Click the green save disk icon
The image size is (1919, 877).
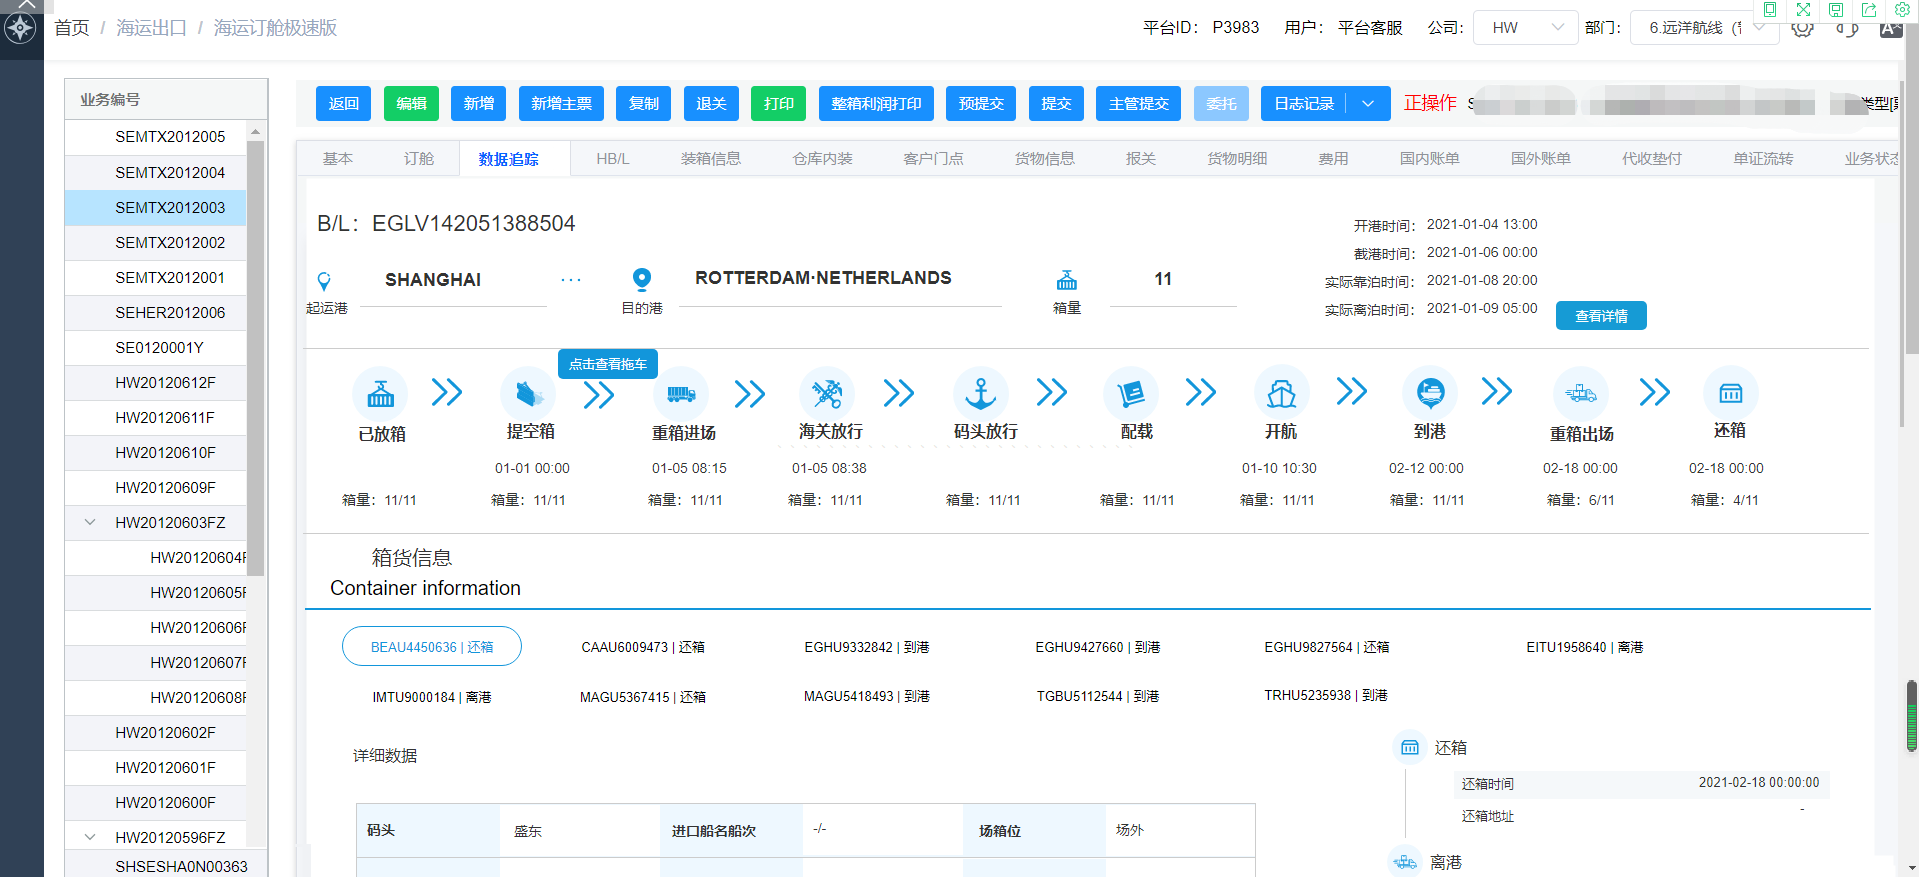click(1836, 9)
